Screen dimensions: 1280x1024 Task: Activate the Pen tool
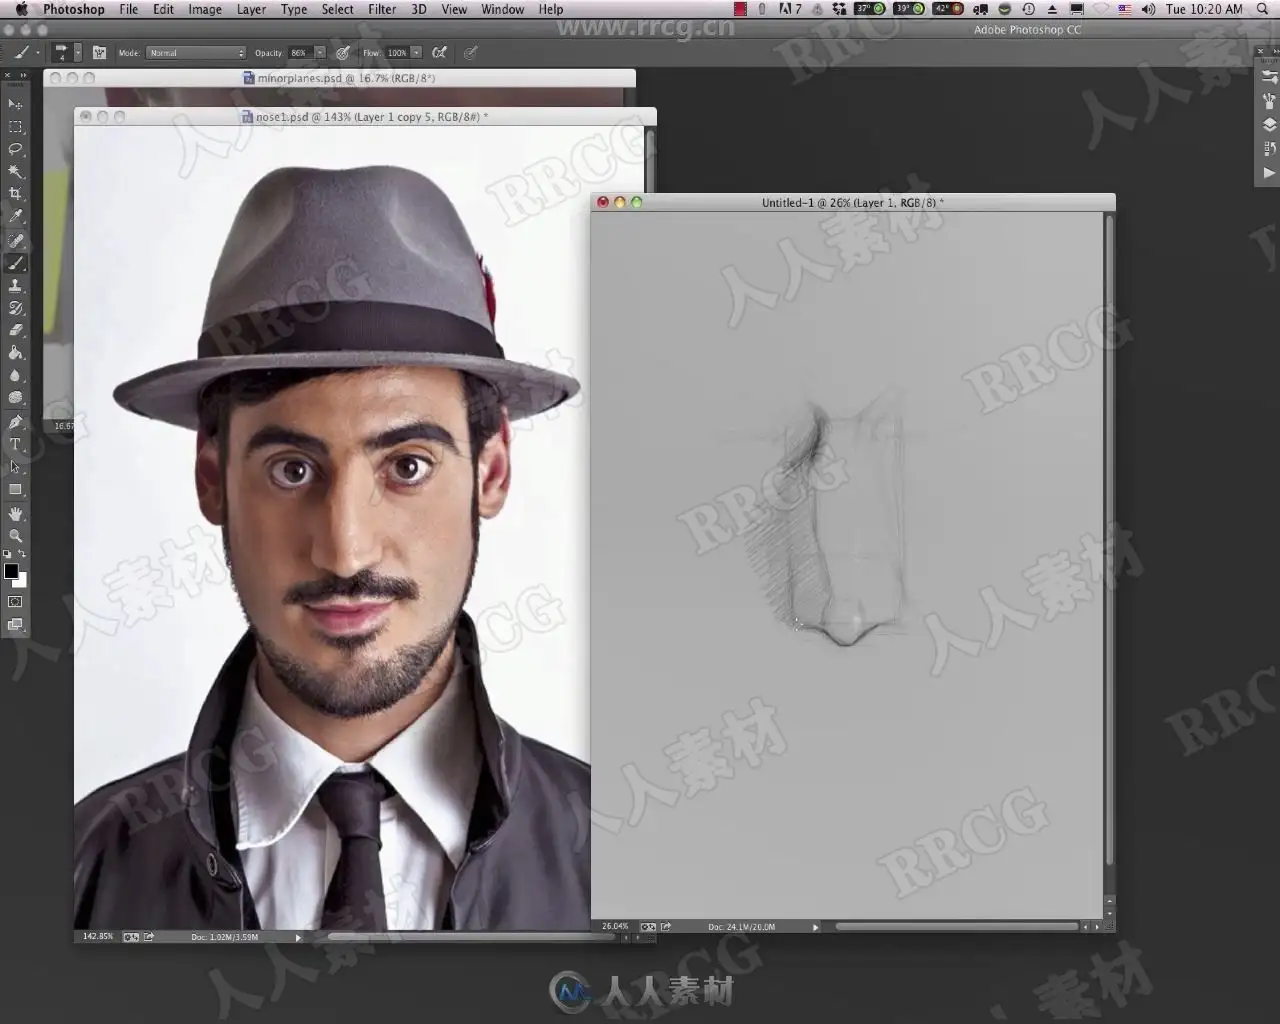click(15, 422)
